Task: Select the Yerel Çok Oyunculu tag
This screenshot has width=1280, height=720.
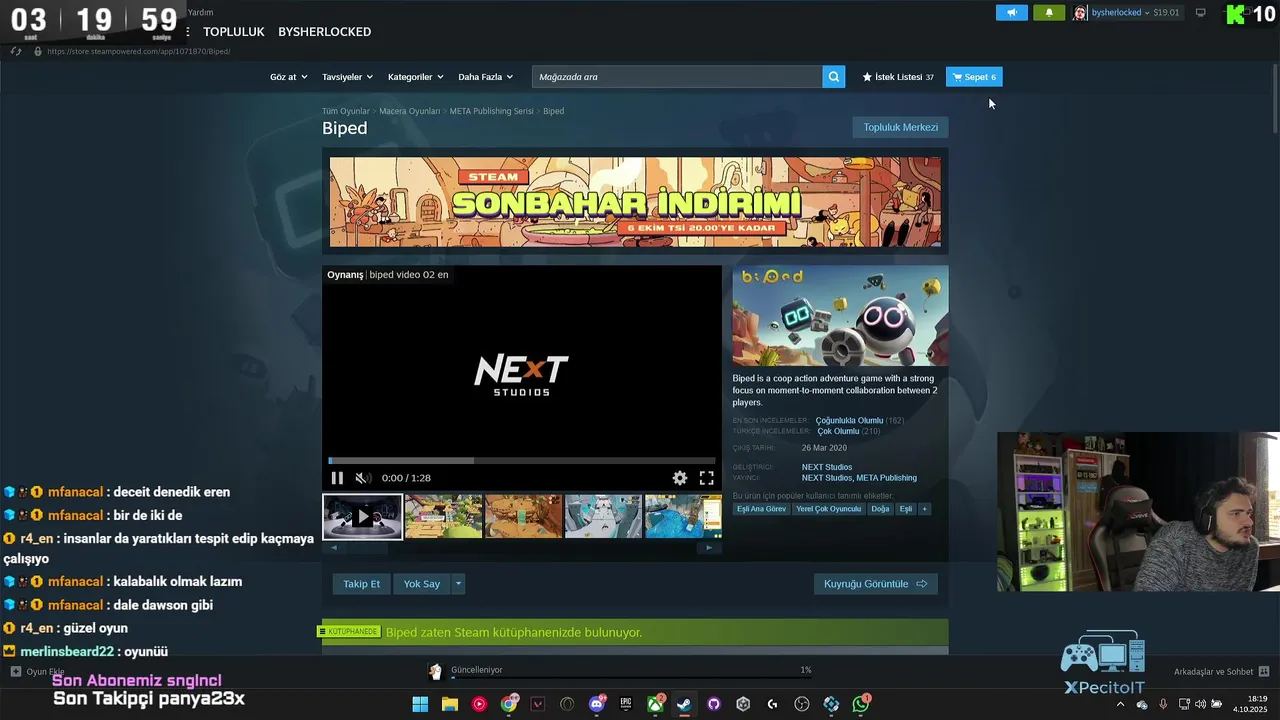Action: point(828,509)
